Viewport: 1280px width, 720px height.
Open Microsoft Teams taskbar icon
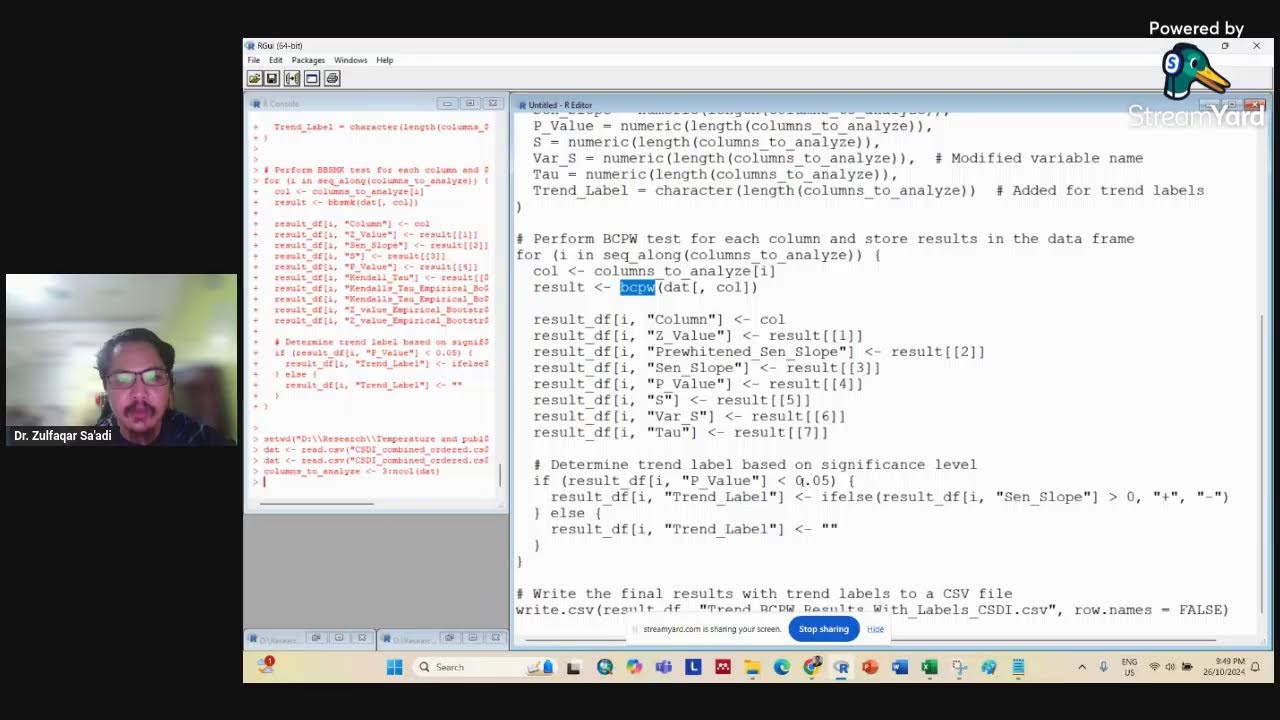pos(664,667)
